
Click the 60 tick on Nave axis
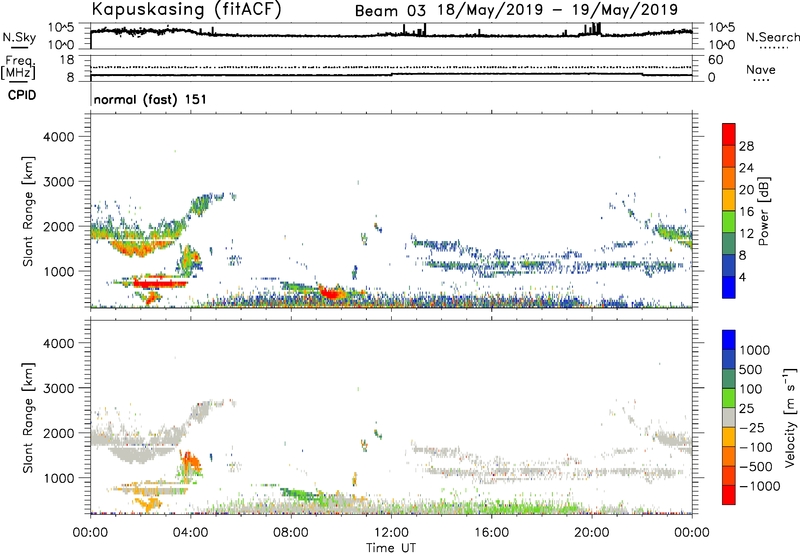click(x=715, y=60)
